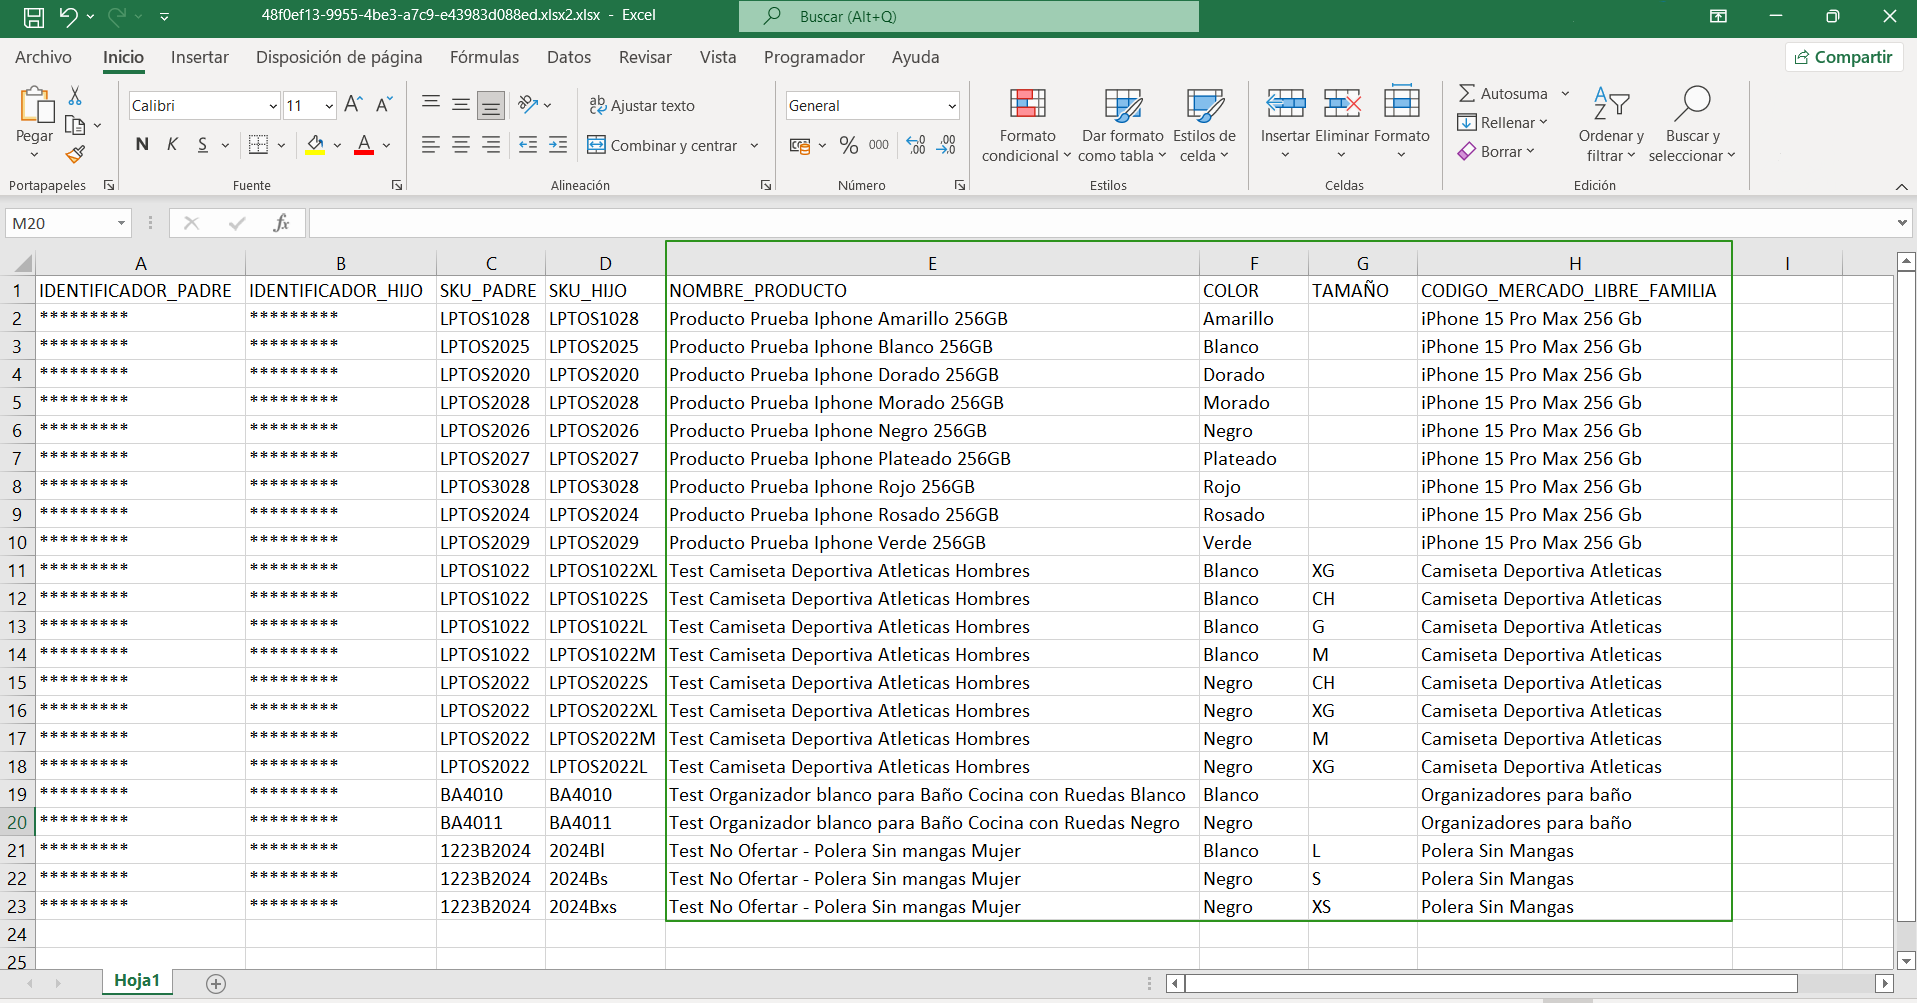
Task: Increase font size with larger A icon
Action: 353,105
